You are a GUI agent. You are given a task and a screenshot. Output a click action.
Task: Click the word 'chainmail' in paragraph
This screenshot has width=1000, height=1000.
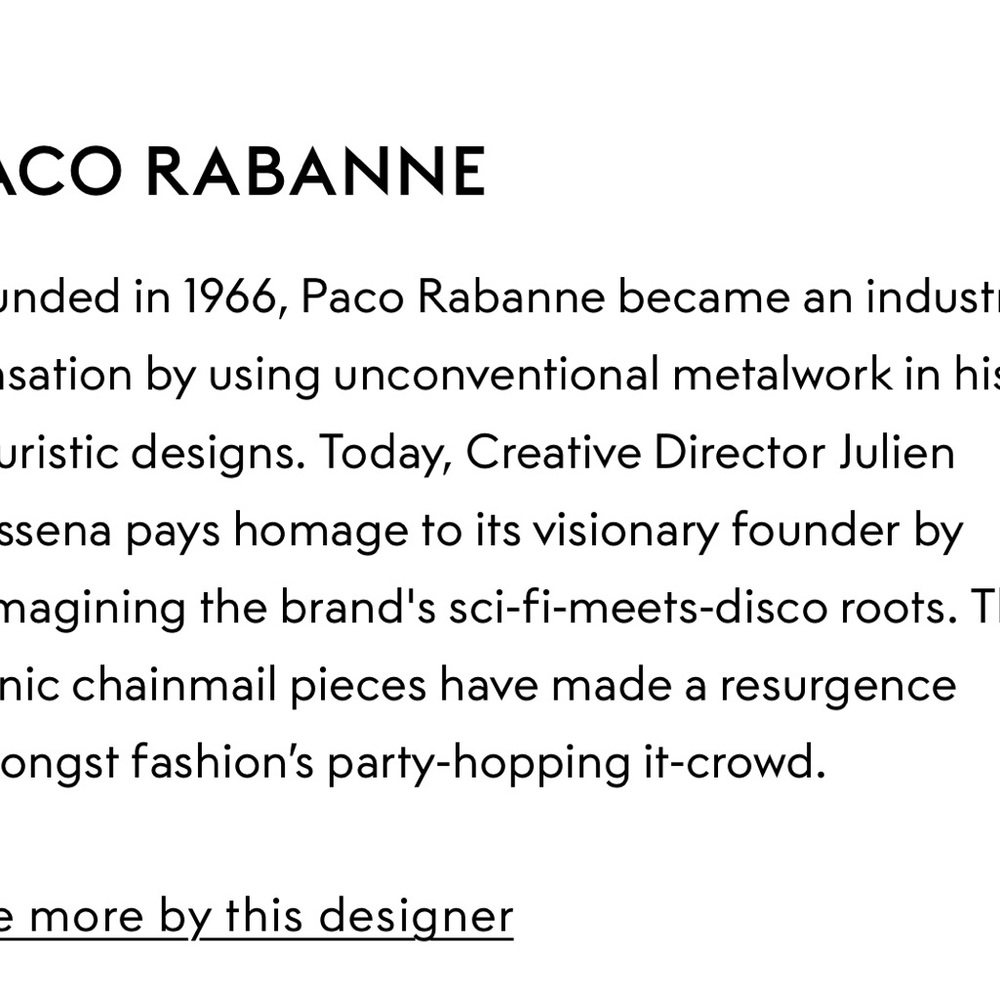pos(174,686)
